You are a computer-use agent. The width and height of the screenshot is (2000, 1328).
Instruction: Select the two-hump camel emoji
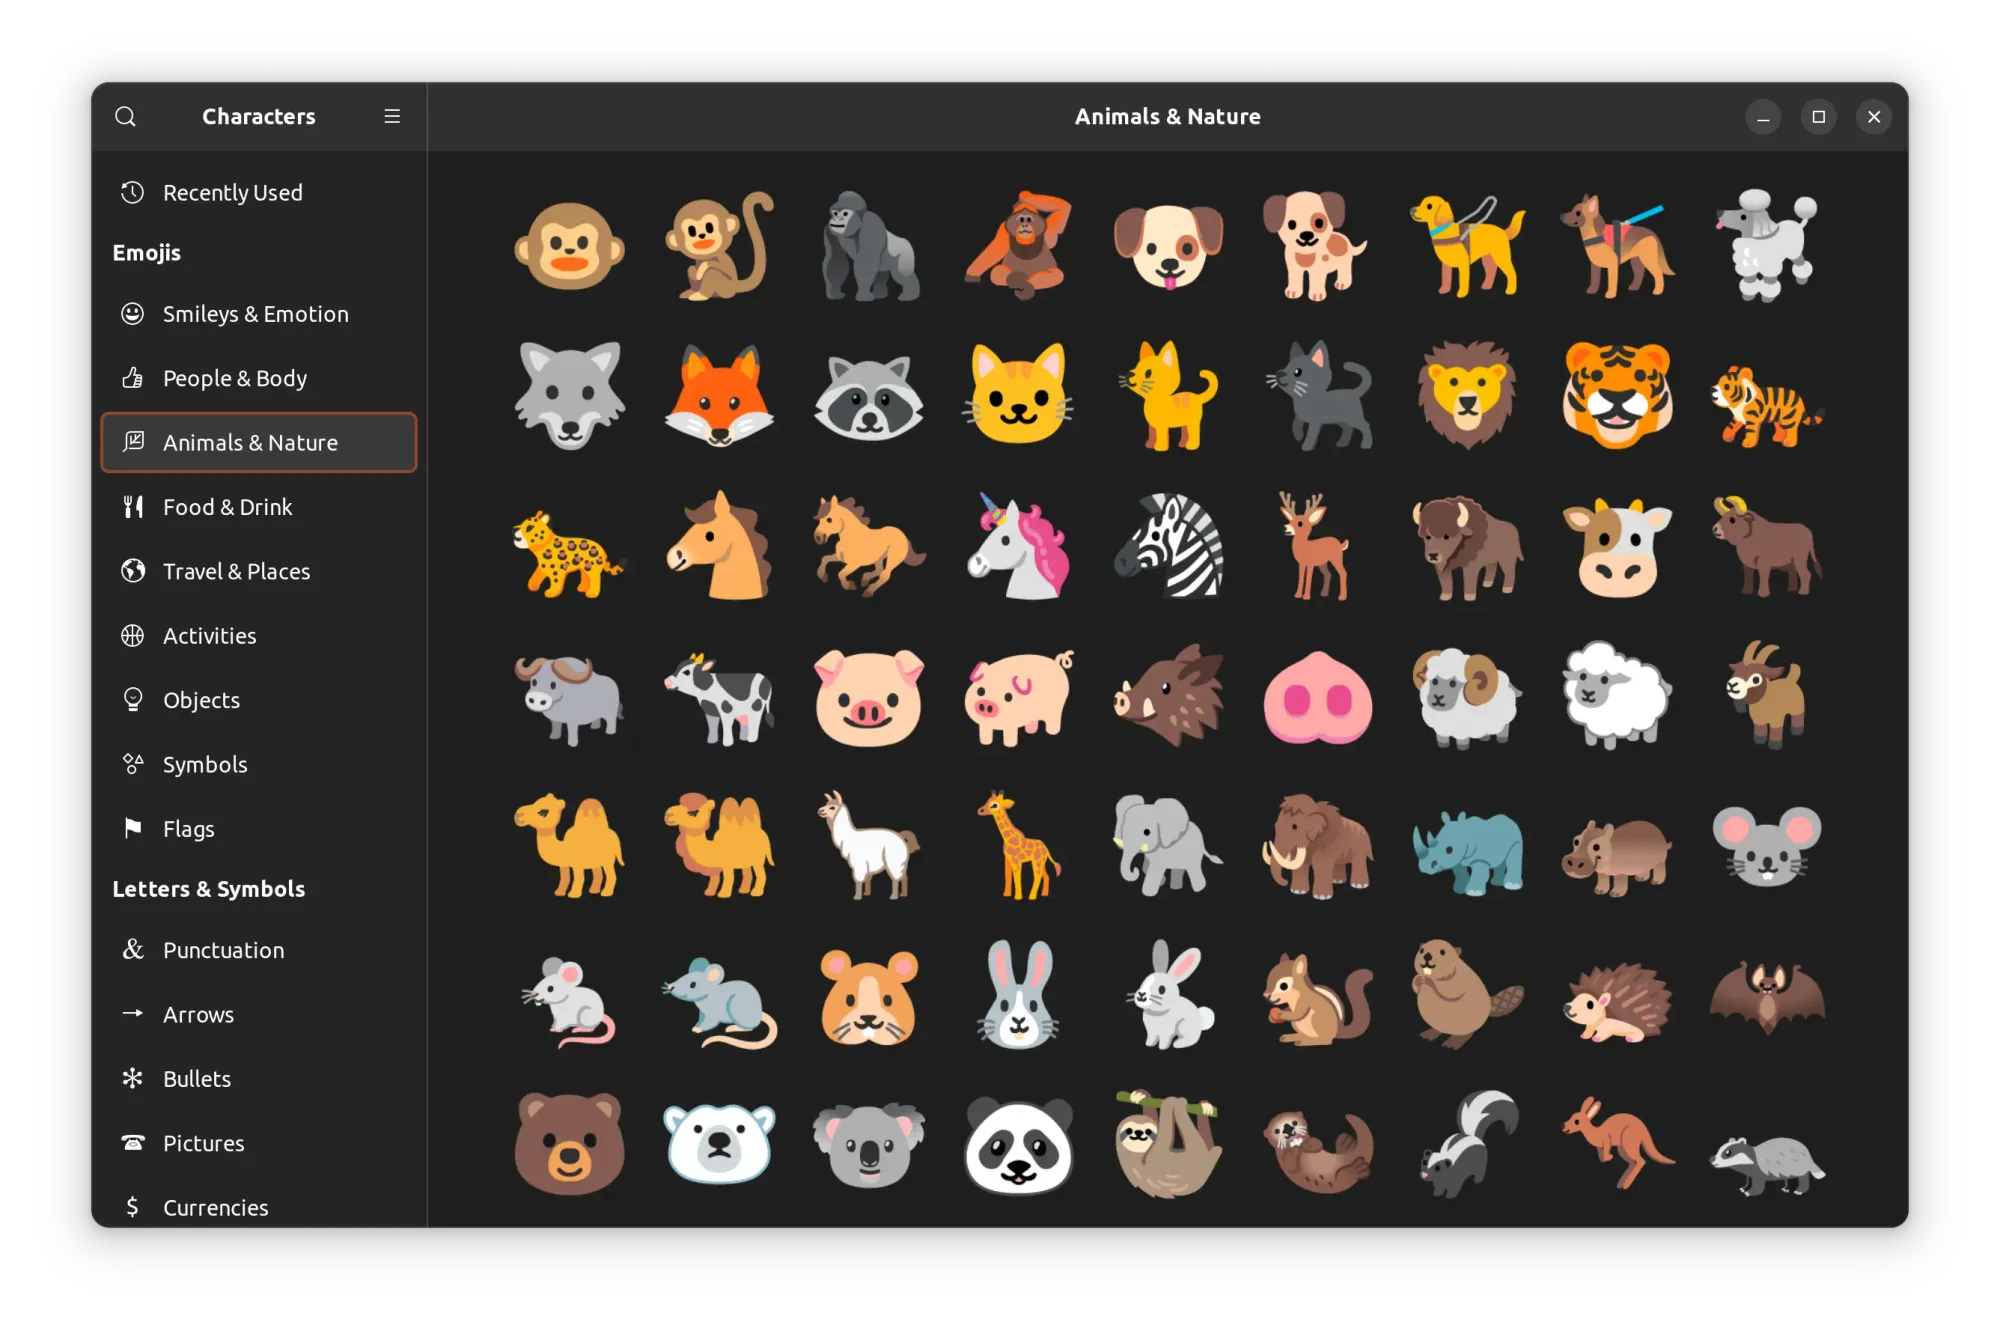coord(719,846)
